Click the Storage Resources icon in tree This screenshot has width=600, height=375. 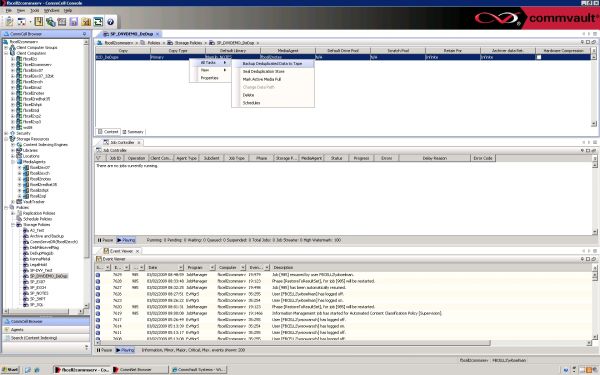tap(13, 139)
